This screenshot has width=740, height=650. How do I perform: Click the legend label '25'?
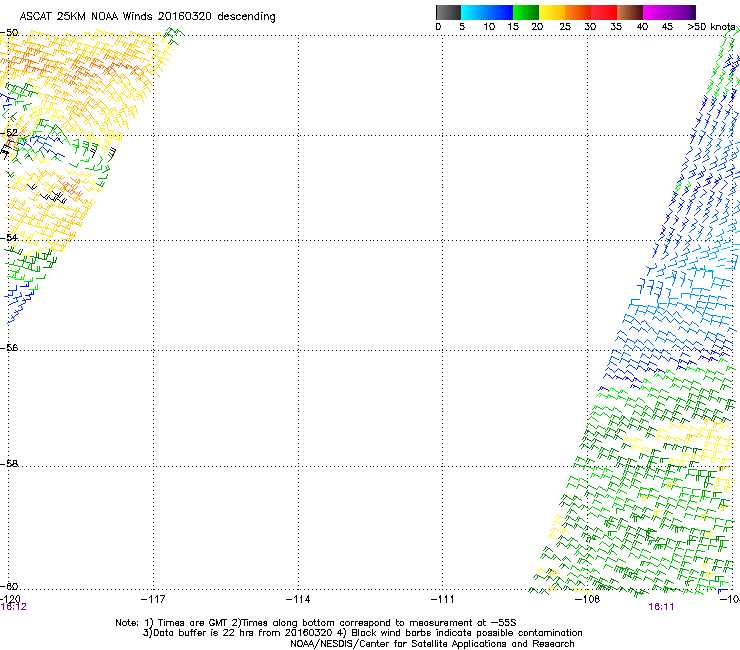(x=565, y=27)
